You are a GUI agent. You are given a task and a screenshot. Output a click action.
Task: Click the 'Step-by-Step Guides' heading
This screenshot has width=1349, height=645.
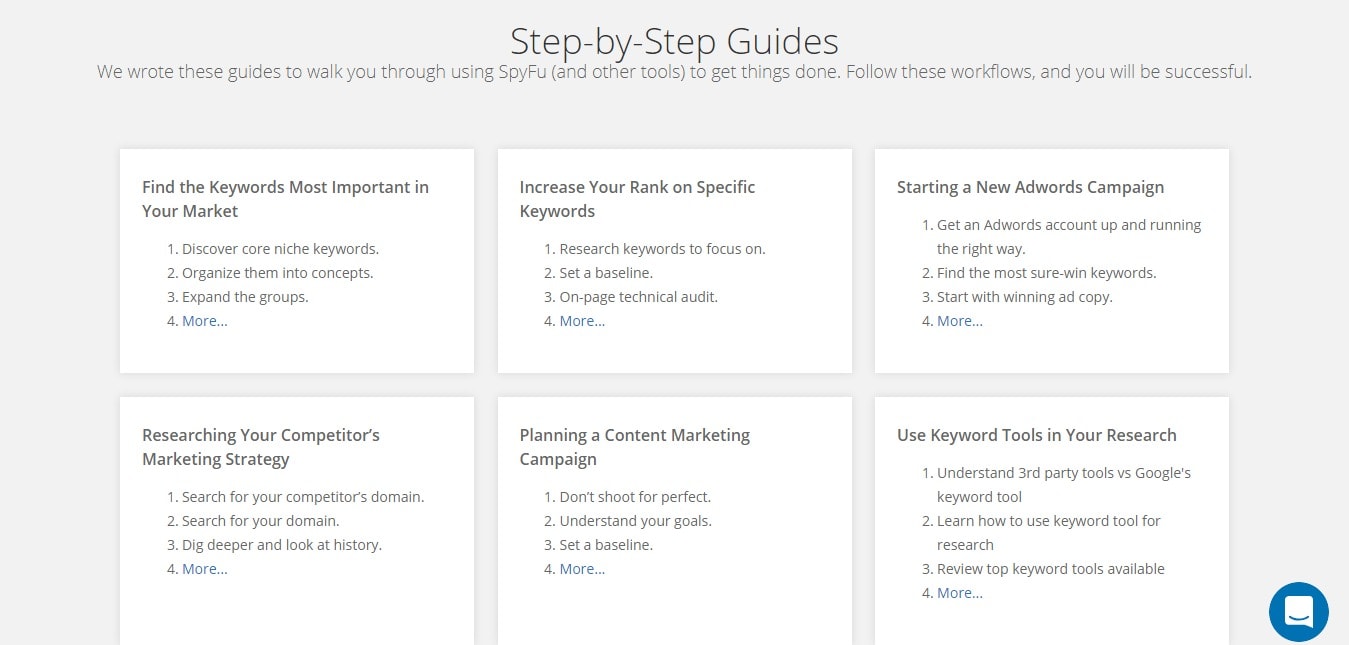[x=674, y=41]
